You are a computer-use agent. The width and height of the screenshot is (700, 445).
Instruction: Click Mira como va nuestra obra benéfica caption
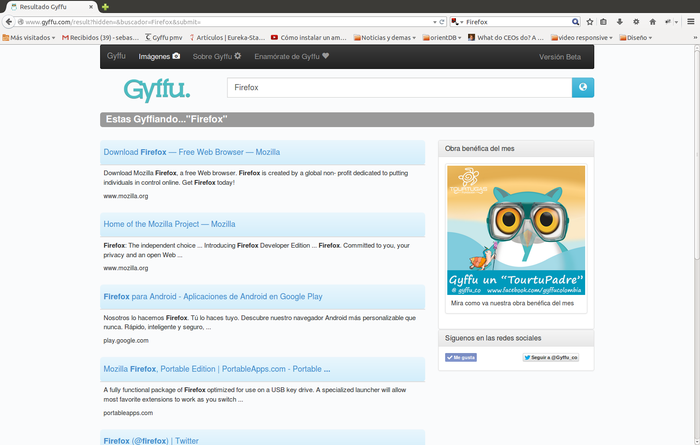point(512,303)
